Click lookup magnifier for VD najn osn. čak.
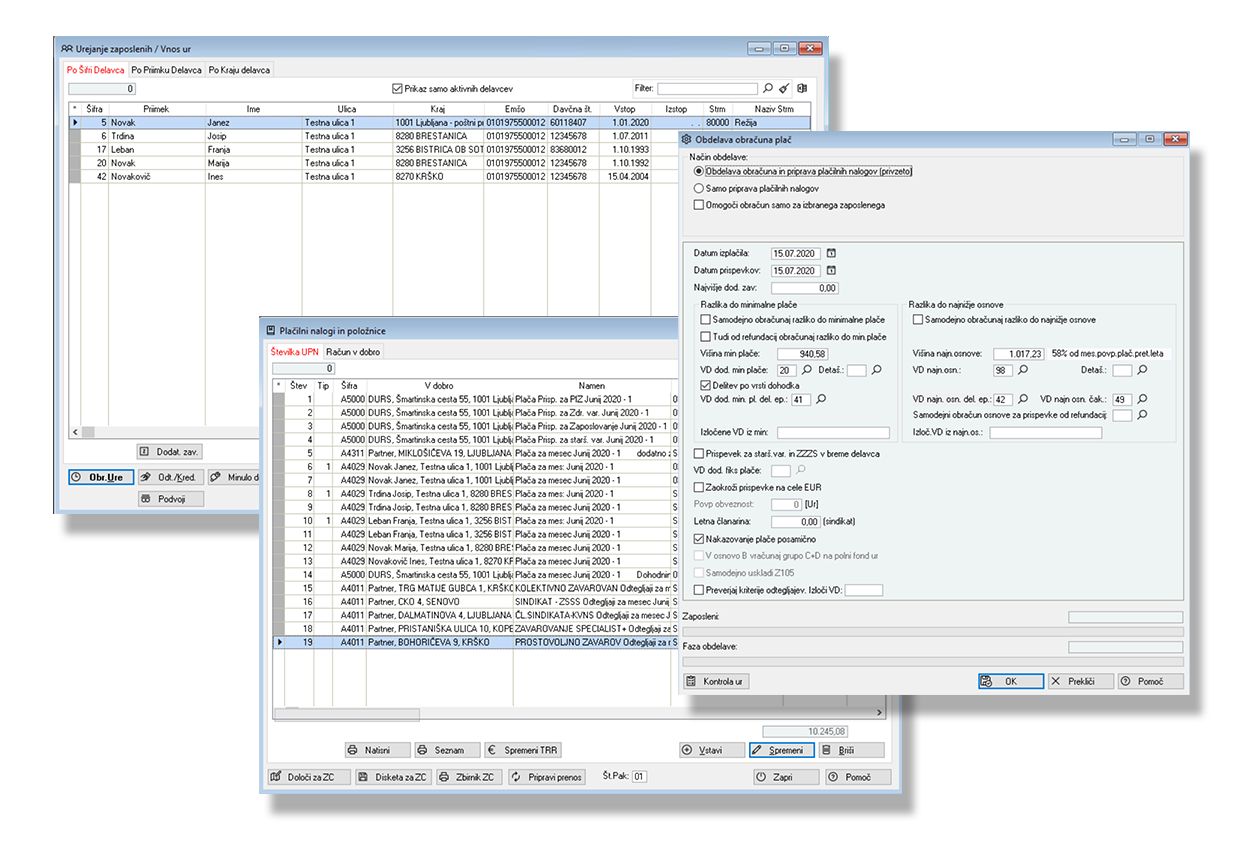Screen dimensions: 1242x851 coord(1141,399)
